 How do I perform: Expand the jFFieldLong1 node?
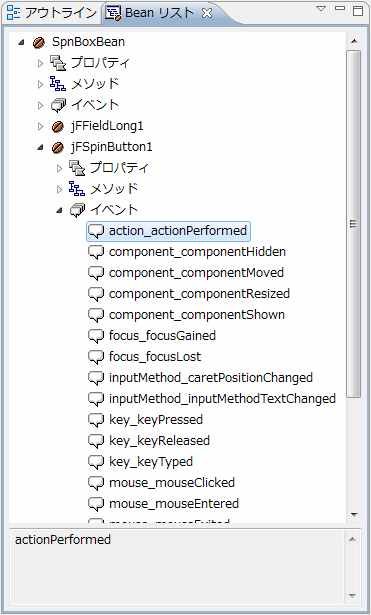40,126
